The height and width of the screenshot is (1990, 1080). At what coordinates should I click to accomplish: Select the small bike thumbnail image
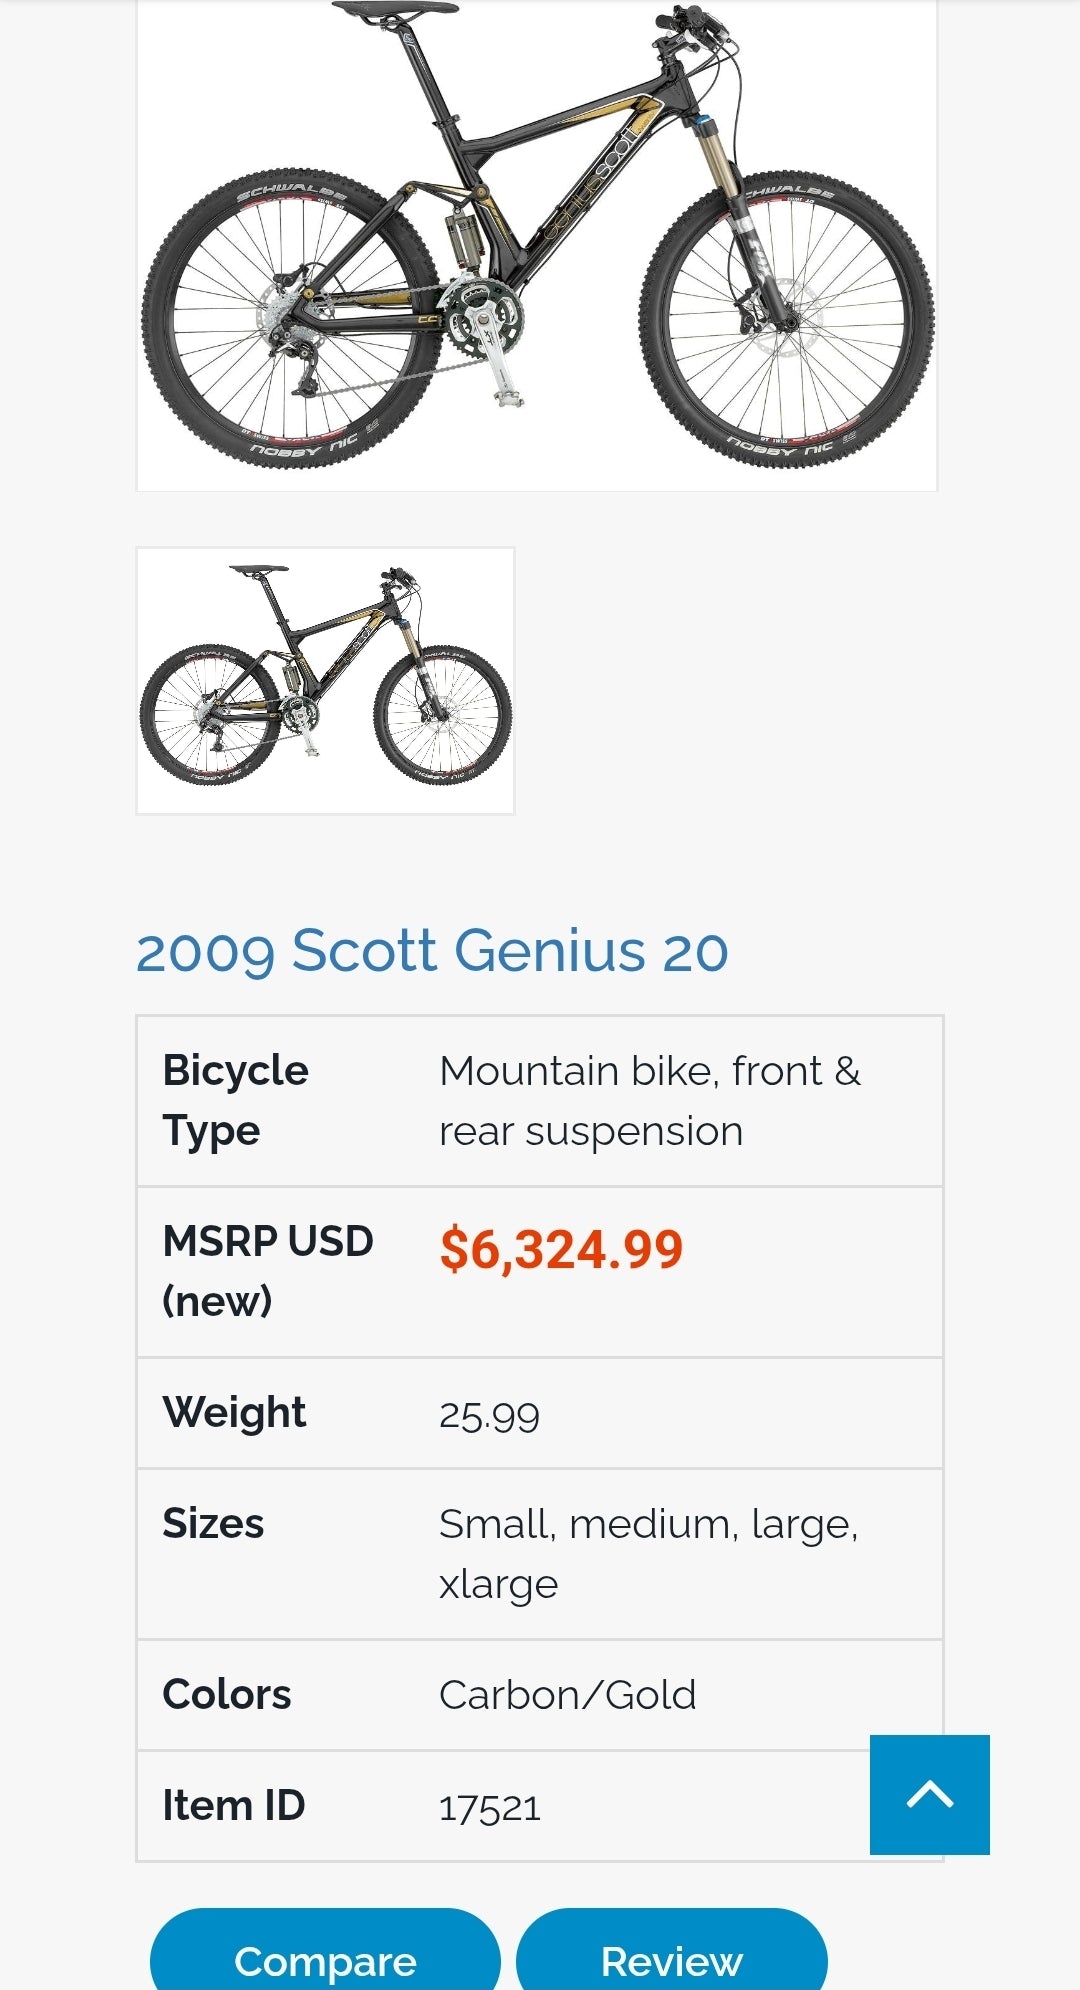pyautogui.click(x=325, y=680)
